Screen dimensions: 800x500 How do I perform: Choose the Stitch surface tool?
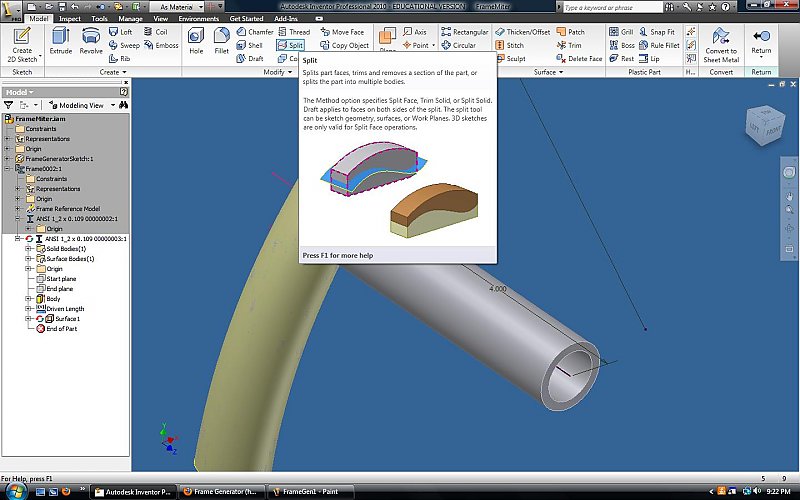(x=510, y=45)
